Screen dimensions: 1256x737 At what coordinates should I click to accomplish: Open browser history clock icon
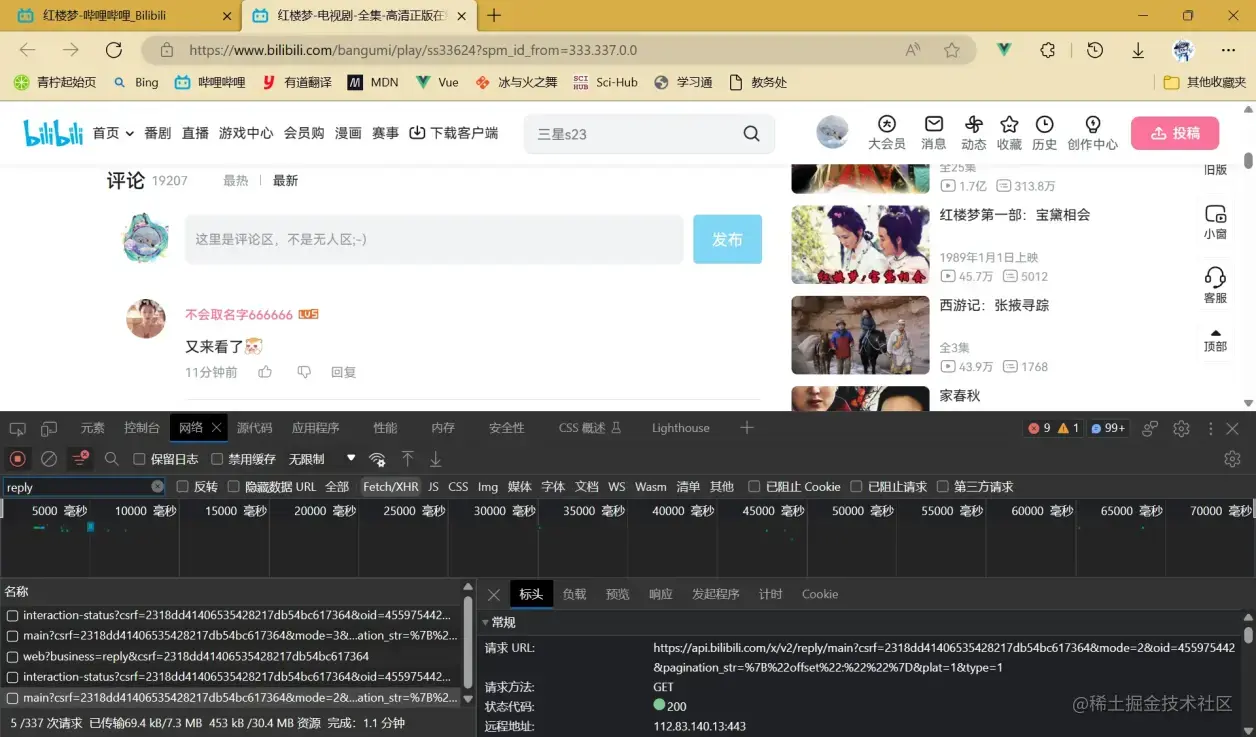point(1095,50)
